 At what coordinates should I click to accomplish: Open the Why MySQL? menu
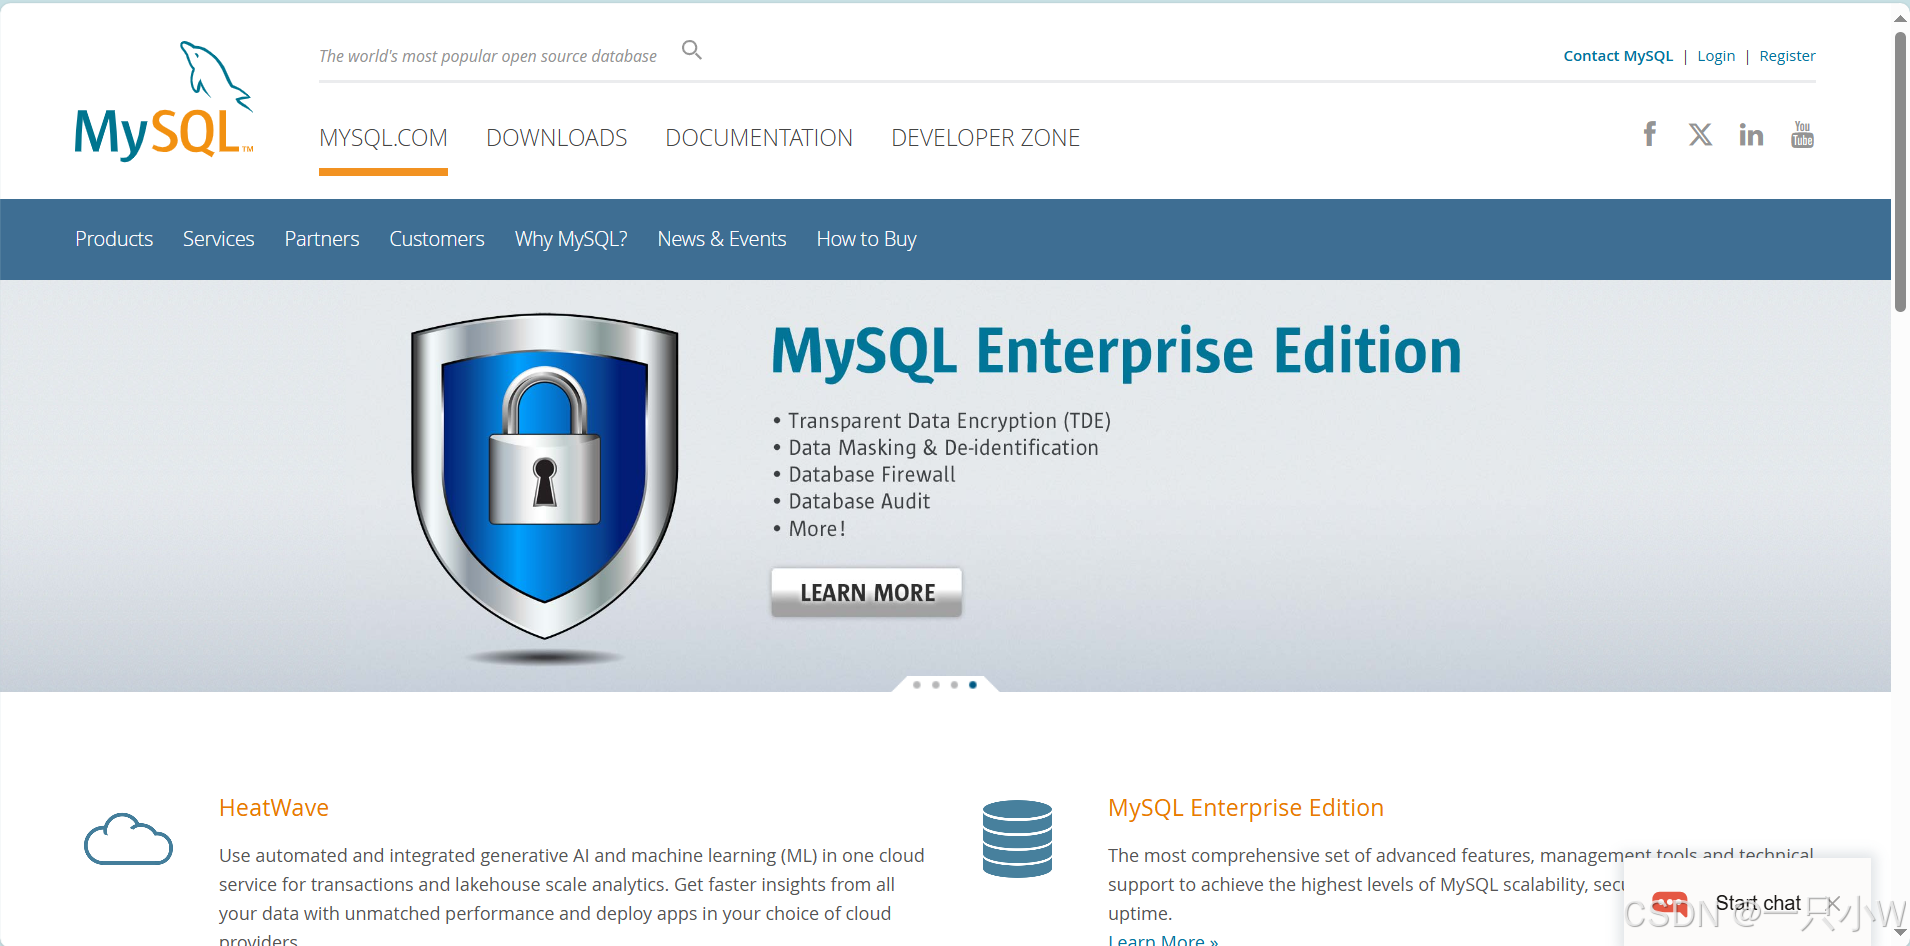pos(571,239)
